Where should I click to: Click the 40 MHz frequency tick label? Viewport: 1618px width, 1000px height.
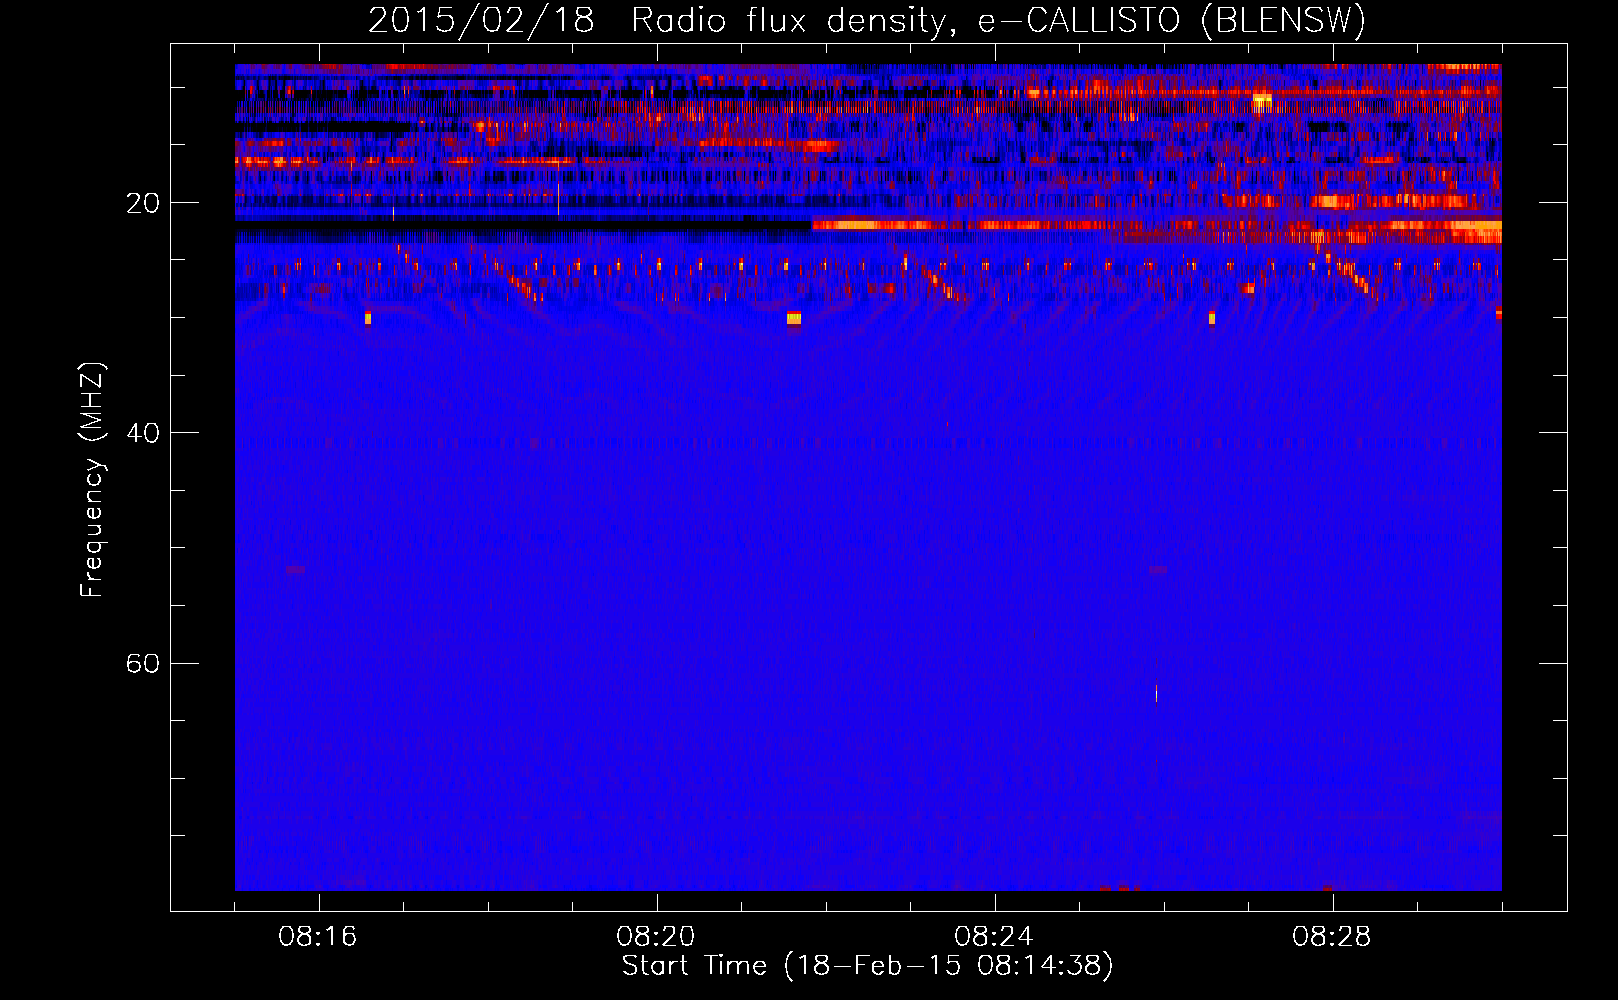(x=142, y=433)
